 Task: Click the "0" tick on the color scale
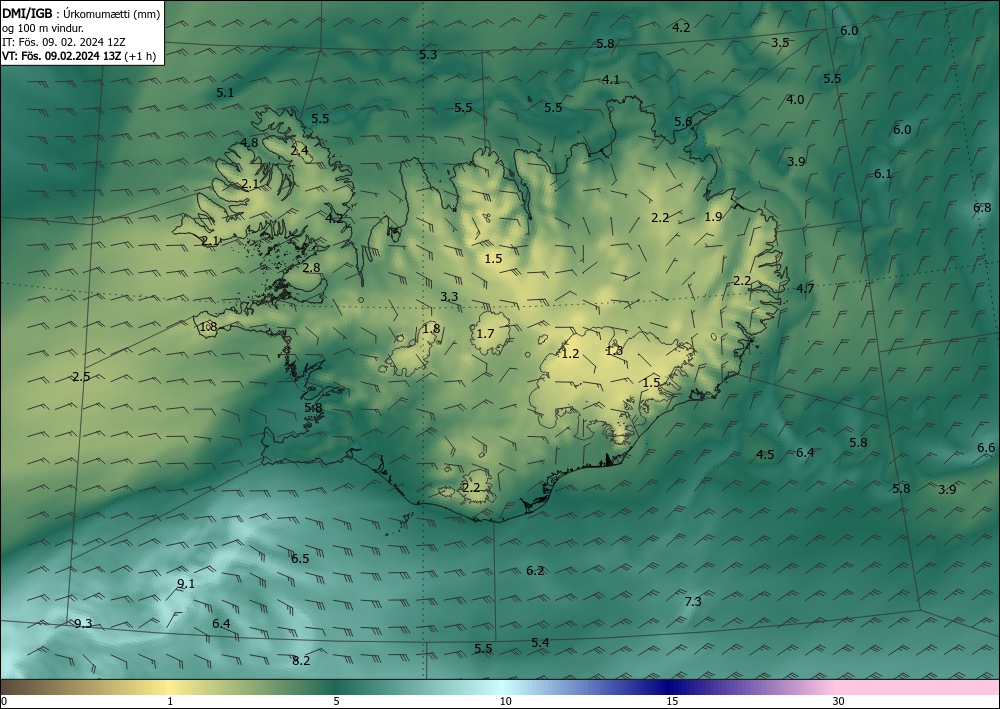point(4,701)
